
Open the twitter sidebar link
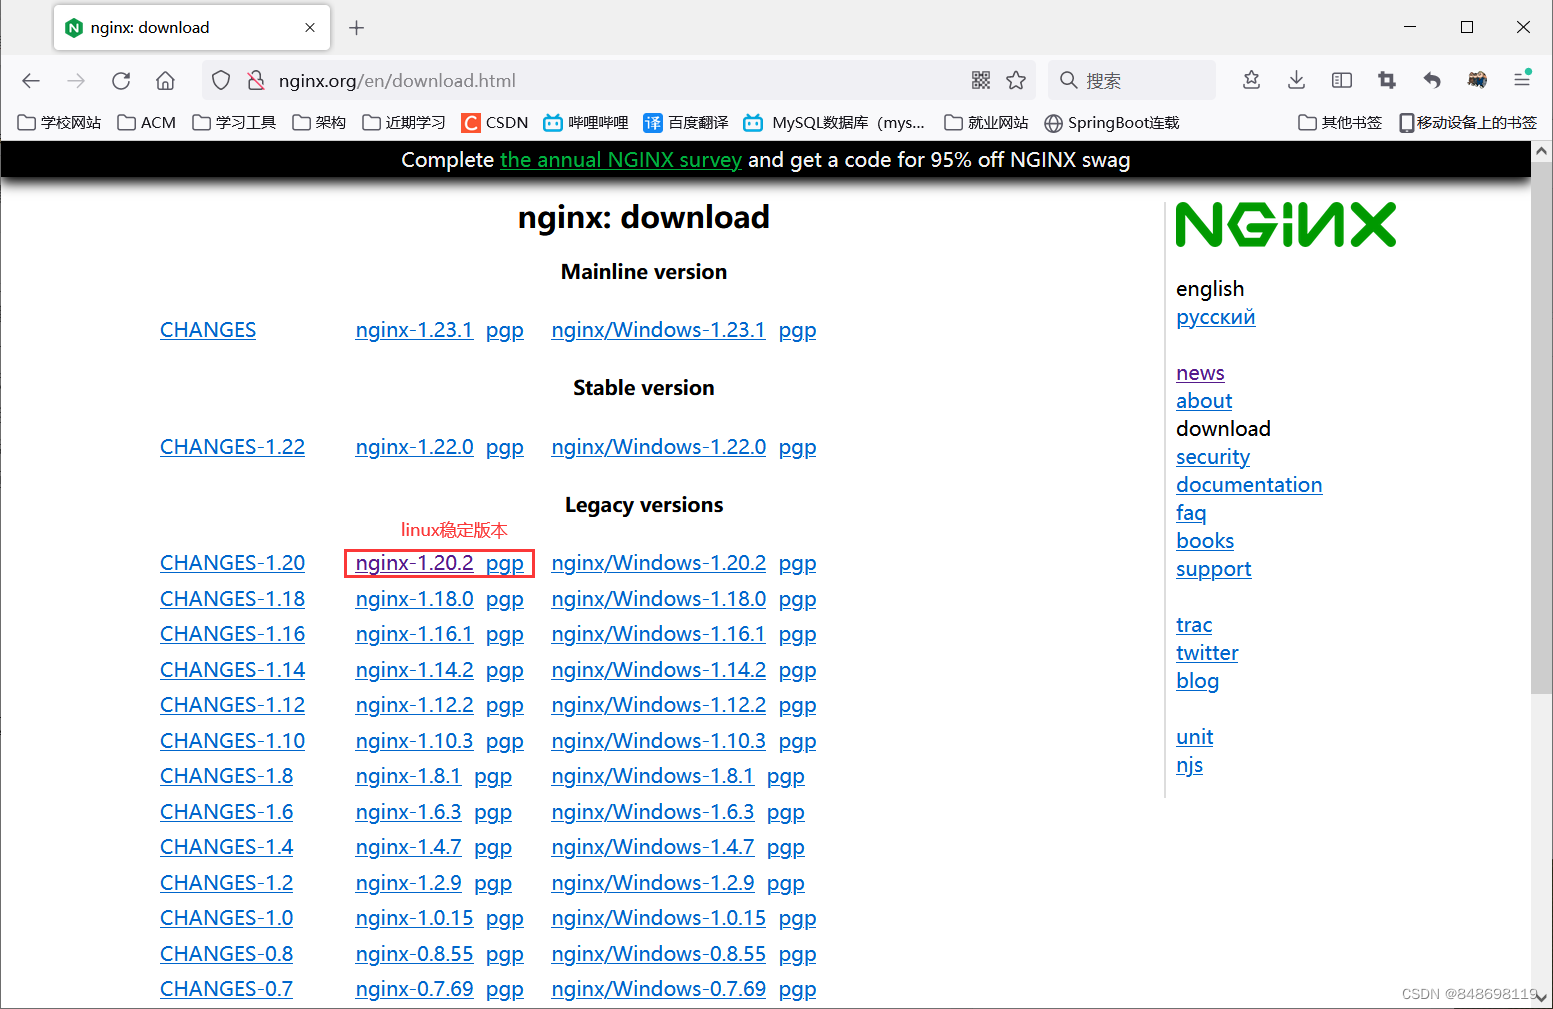(1207, 653)
